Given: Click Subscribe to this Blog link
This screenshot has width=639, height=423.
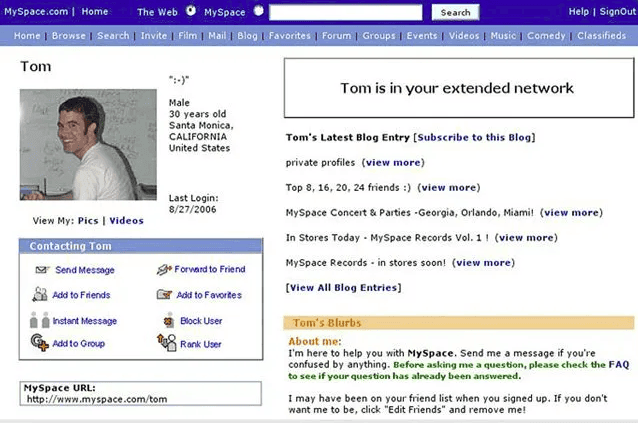Looking at the screenshot, I should click(x=475, y=137).
